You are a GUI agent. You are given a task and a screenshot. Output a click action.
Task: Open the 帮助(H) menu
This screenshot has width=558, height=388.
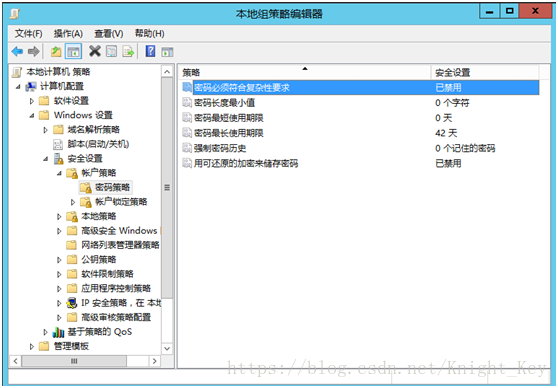click(x=149, y=33)
